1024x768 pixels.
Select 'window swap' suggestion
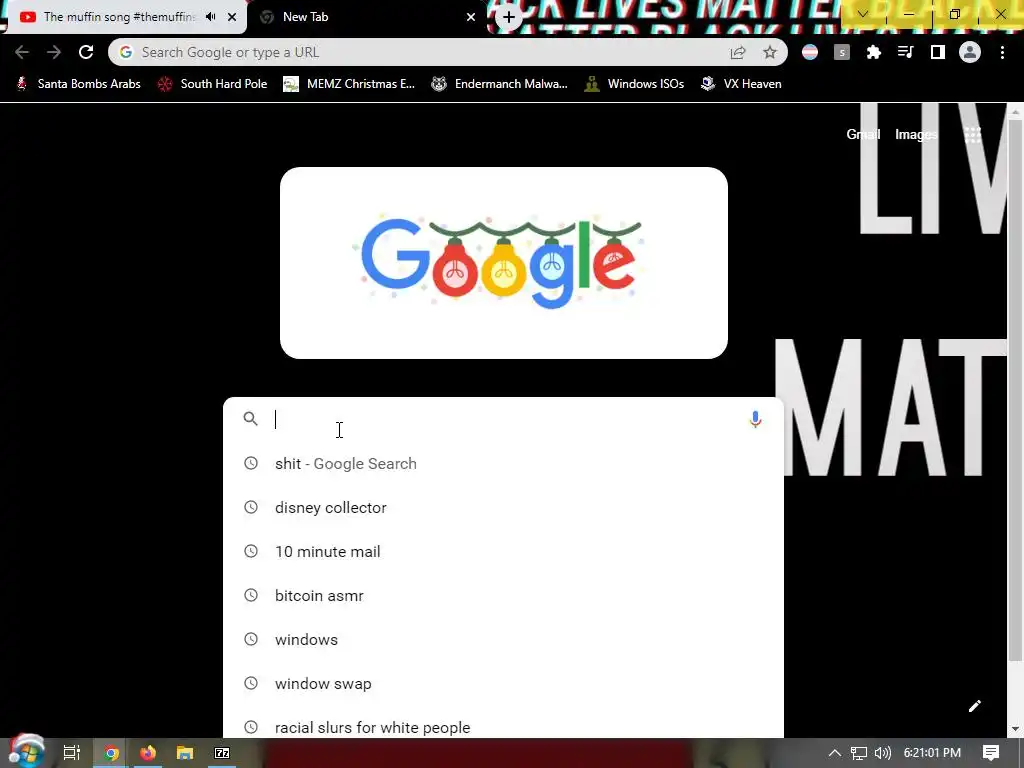pyautogui.click(x=504, y=683)
